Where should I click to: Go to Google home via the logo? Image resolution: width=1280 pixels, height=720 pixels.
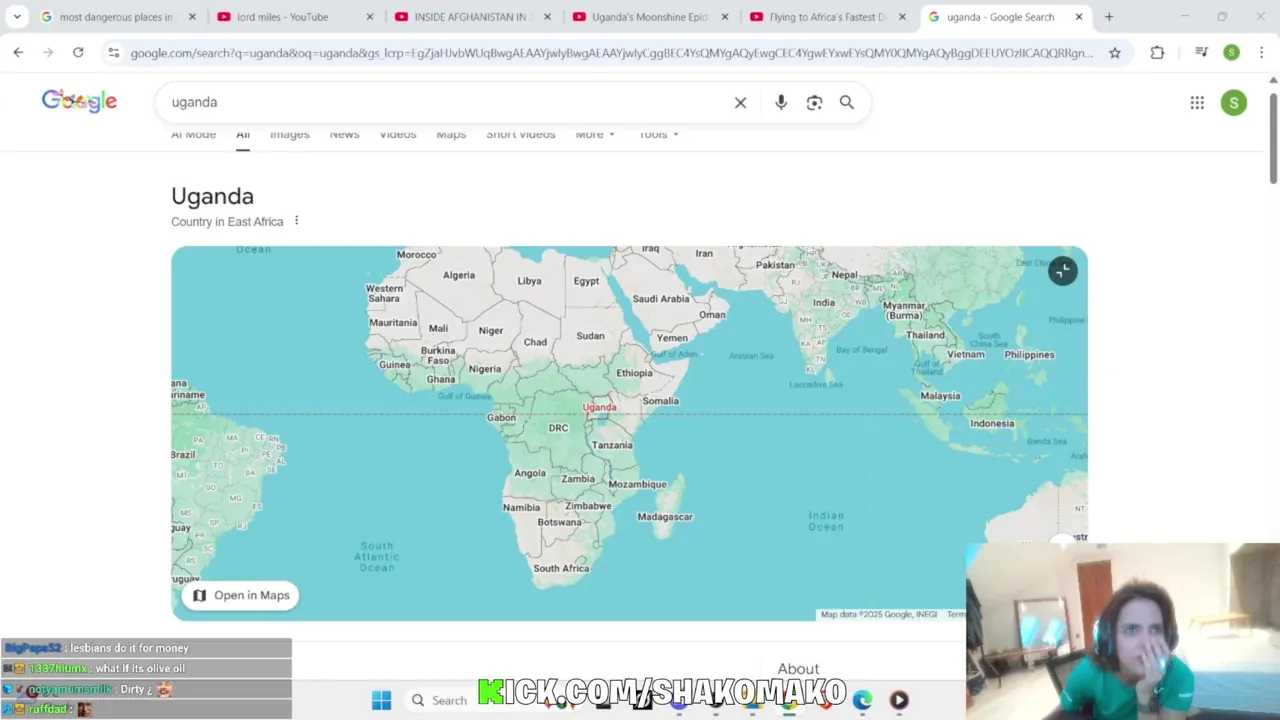pos(79,101)
